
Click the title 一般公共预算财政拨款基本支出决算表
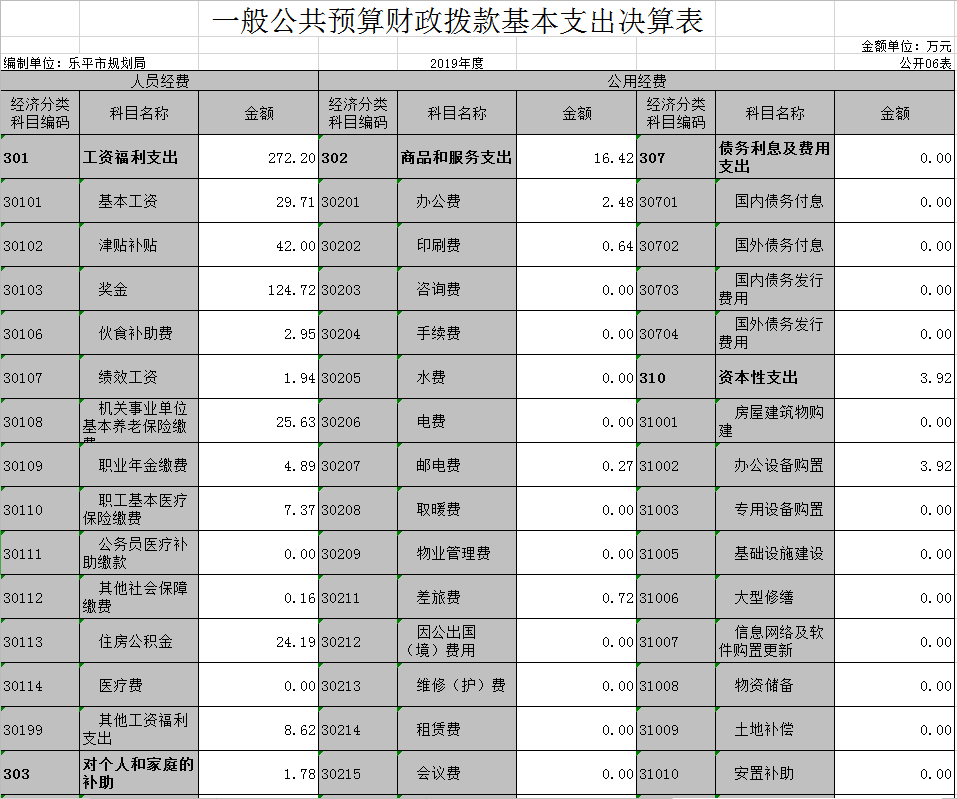tap(458, 21)
